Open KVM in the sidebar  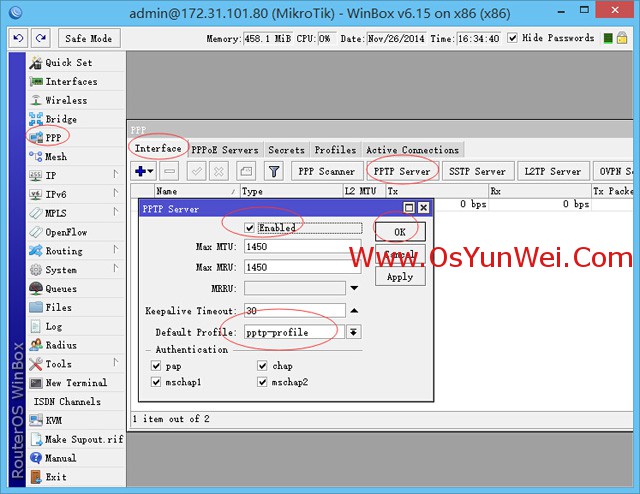76,420
